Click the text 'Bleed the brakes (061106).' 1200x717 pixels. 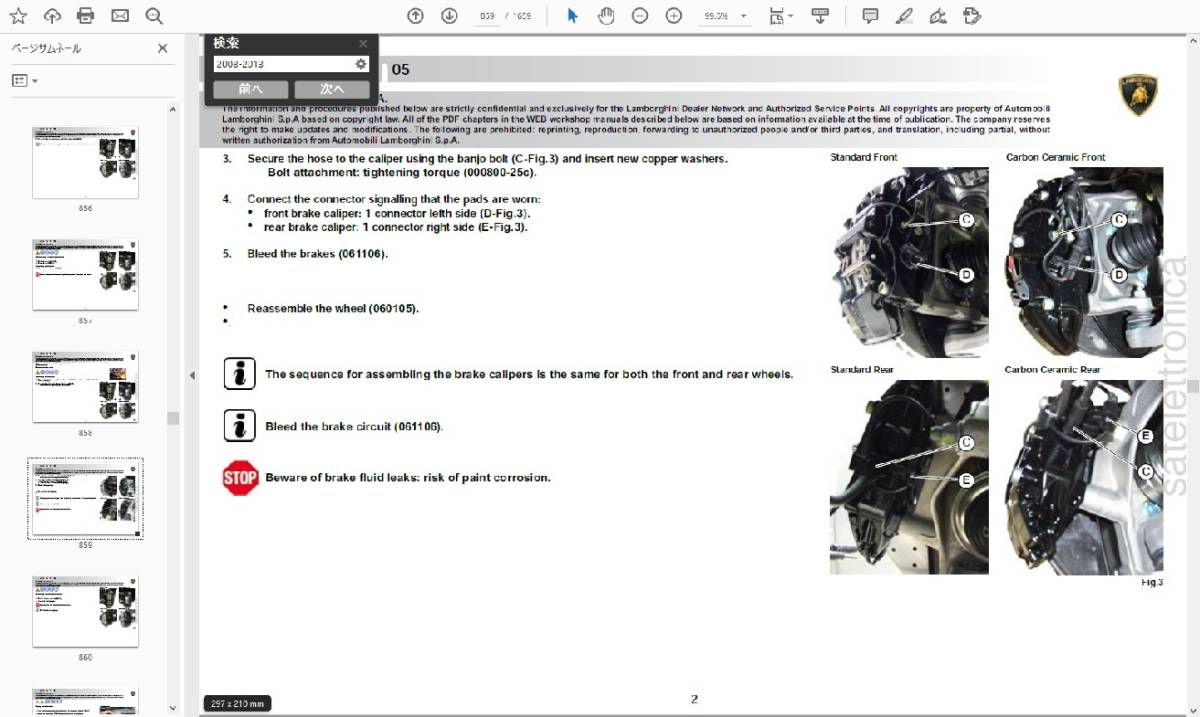pos(317,253)
